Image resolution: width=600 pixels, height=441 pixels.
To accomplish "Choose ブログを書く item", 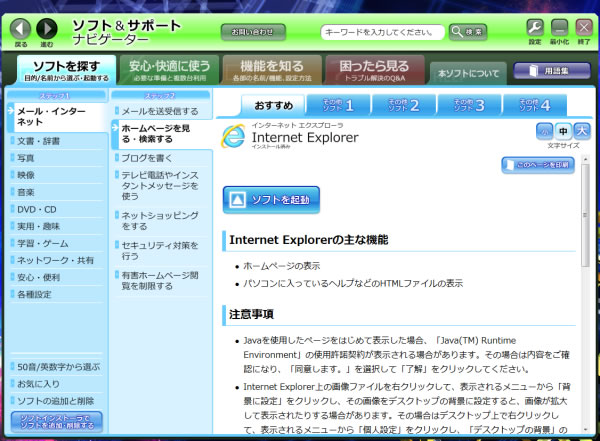I will pos(161,158).
